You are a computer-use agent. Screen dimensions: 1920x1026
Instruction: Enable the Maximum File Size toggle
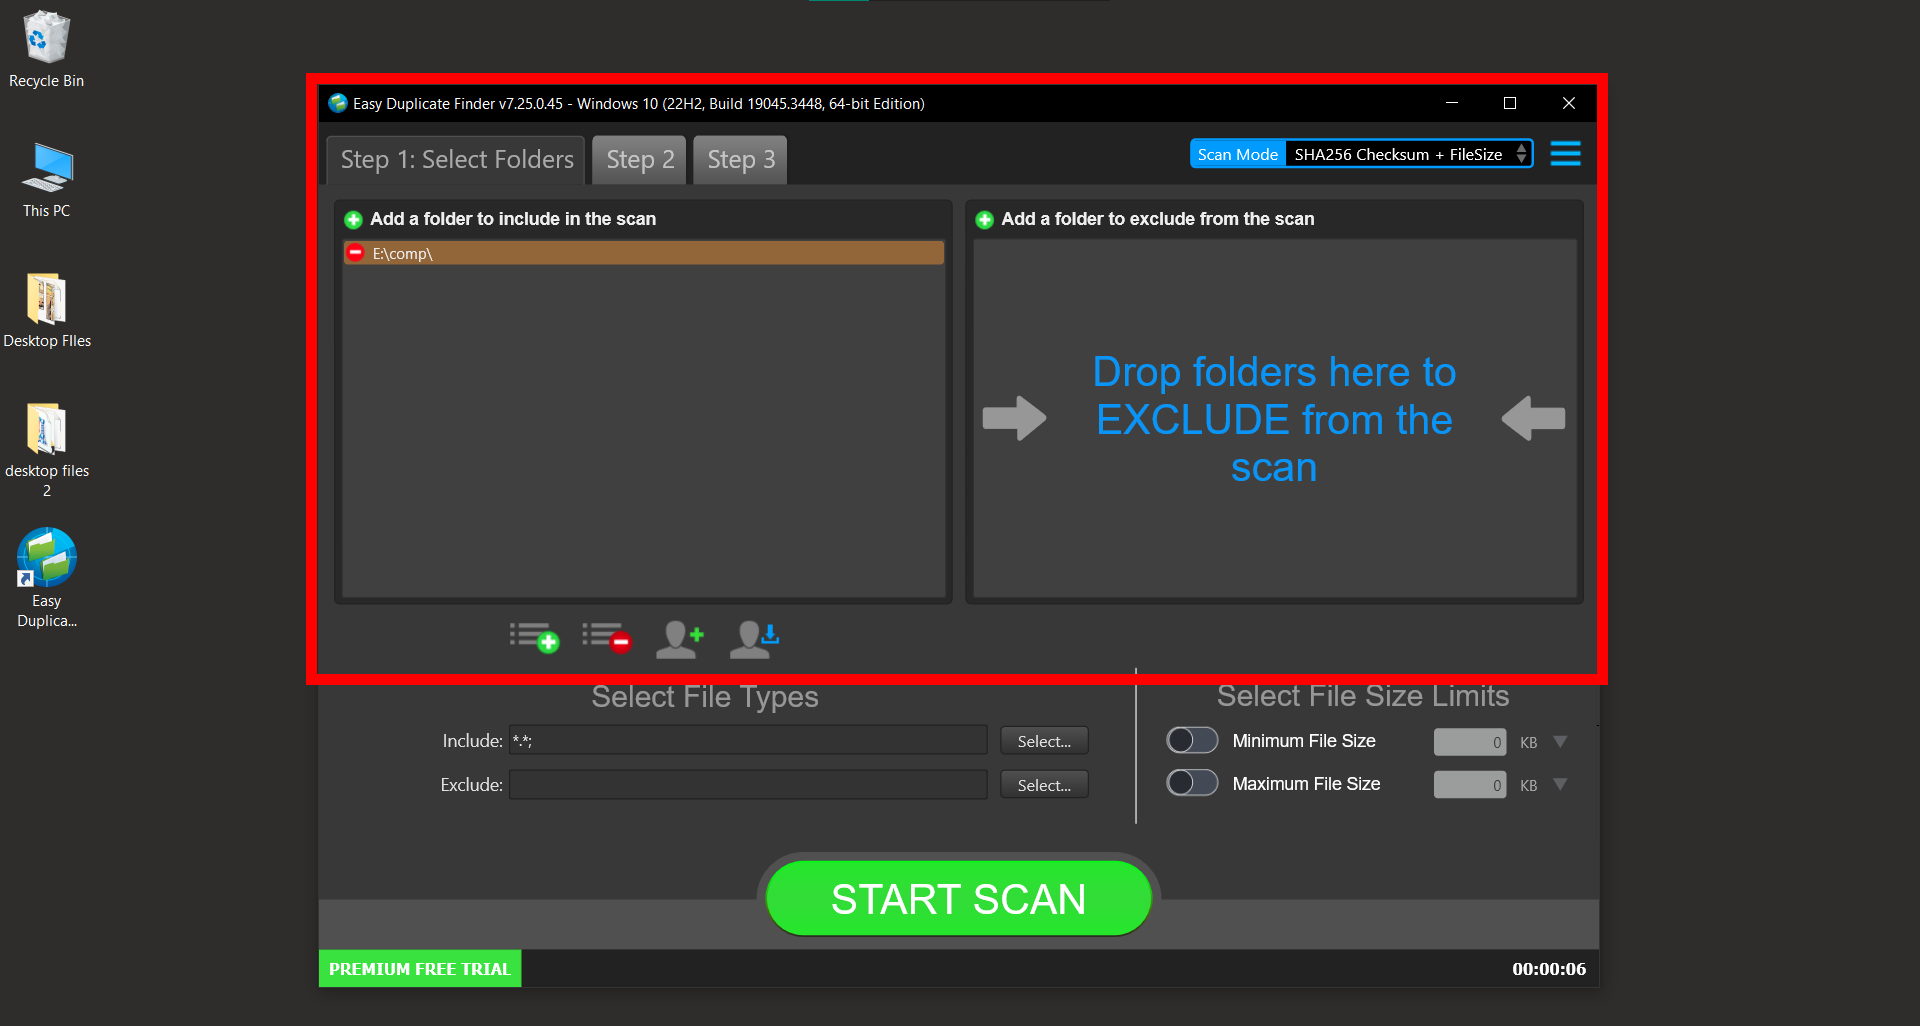coord(1191,783)
